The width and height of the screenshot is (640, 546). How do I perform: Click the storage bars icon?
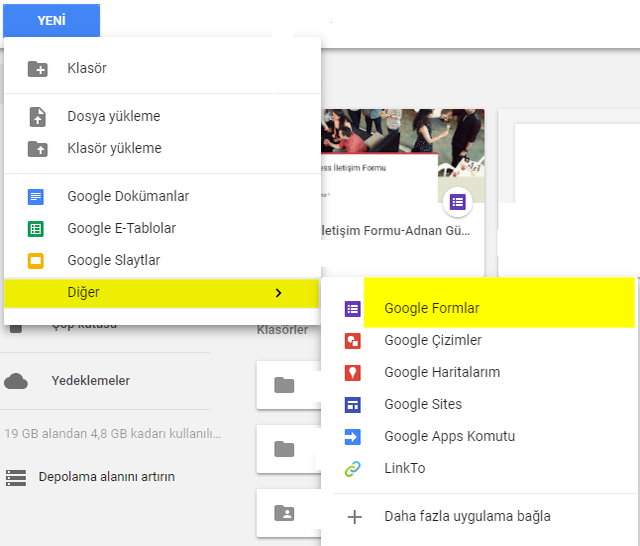(x=16, y=477)
